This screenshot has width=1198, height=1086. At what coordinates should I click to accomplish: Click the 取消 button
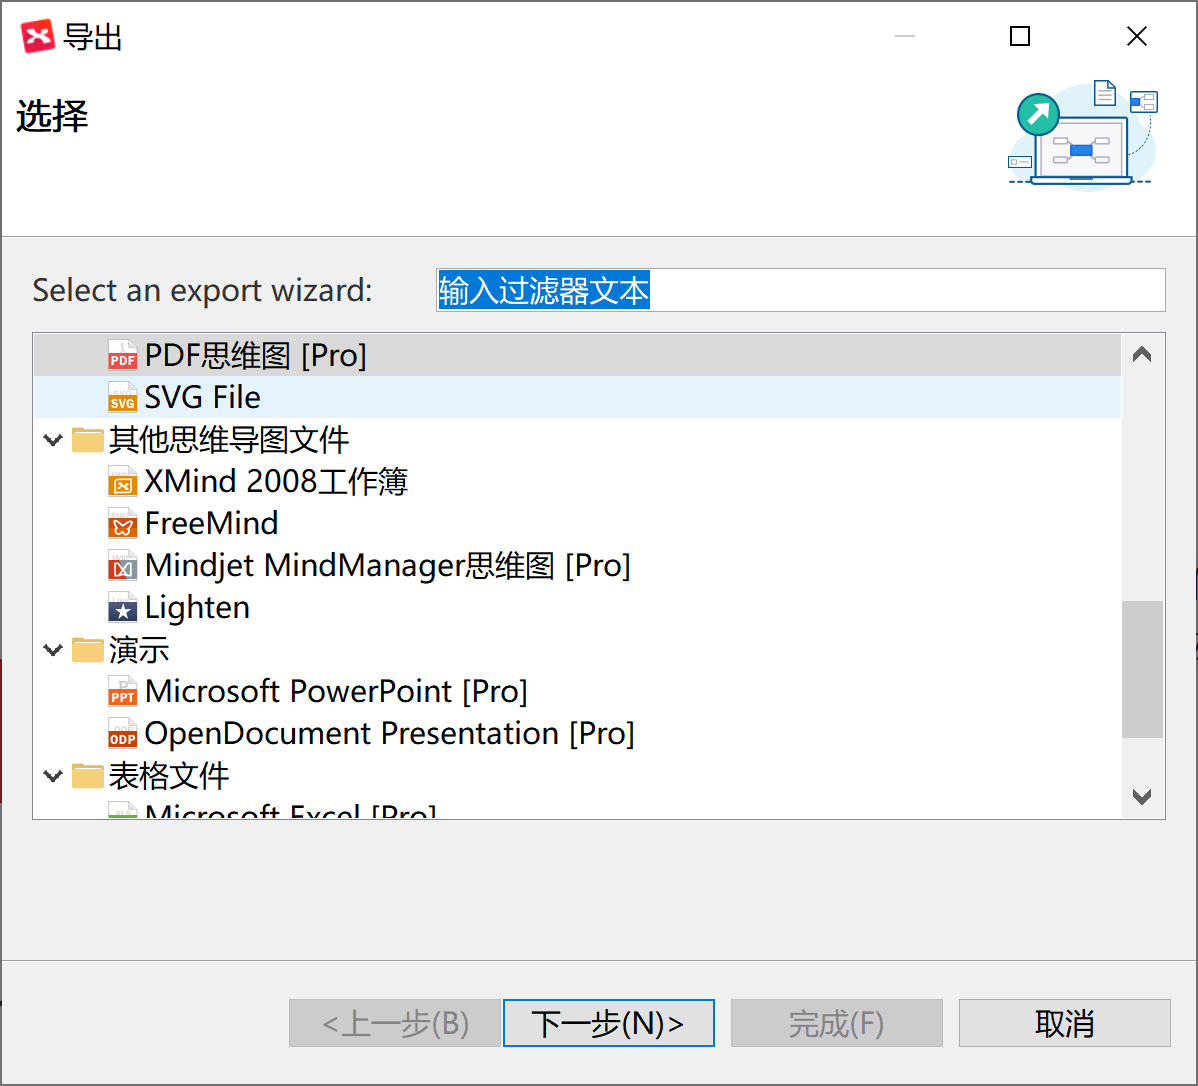1064,1023
